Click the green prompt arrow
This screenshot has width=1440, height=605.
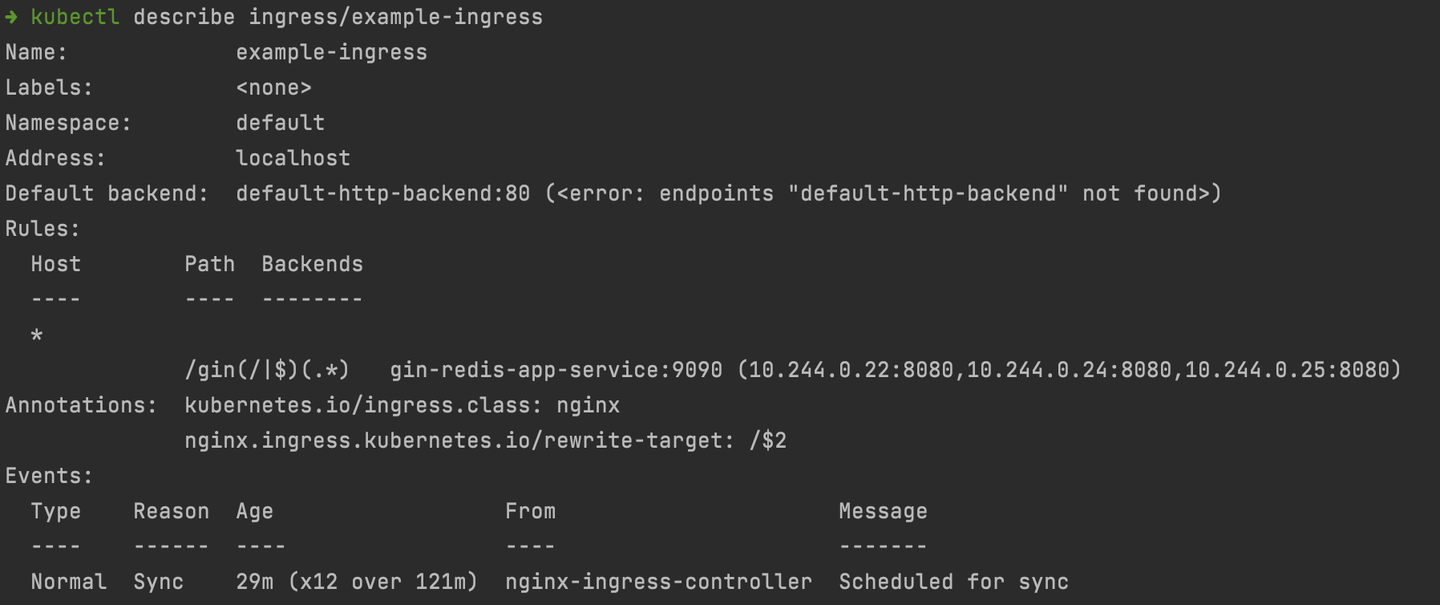point(12,17)
